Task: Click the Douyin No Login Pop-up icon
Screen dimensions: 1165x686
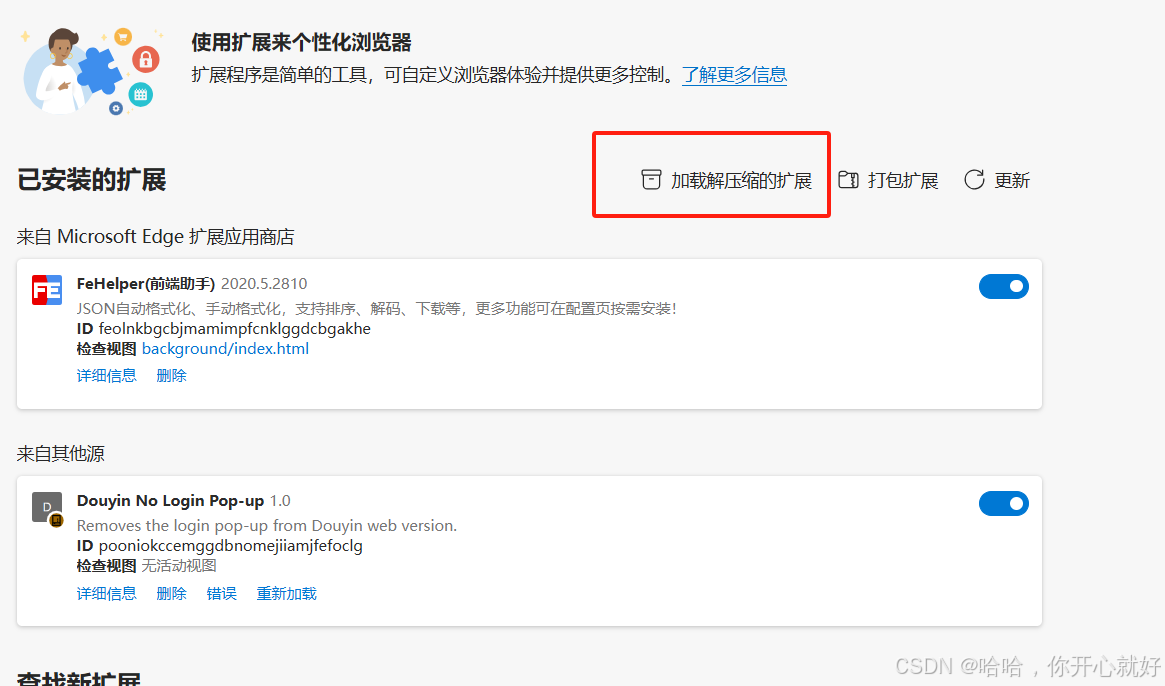Action: [48, 508]
